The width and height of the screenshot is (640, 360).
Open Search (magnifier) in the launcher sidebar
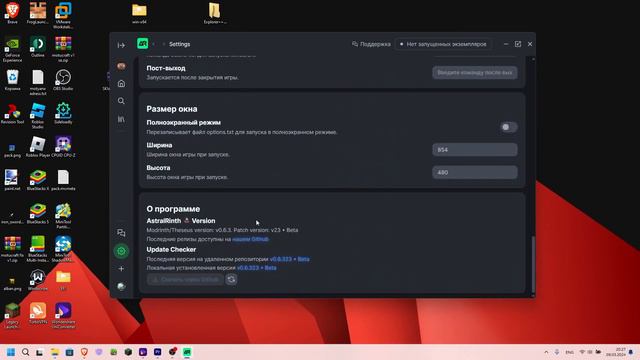coord(121,101)
